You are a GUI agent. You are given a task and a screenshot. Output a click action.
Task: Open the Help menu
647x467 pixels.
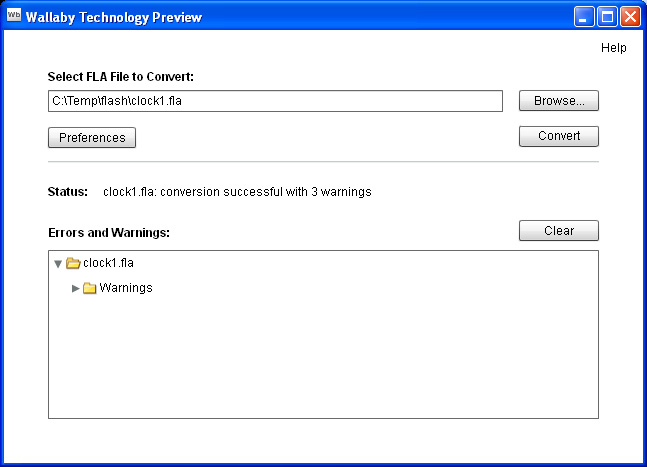(x=613, y=48)
